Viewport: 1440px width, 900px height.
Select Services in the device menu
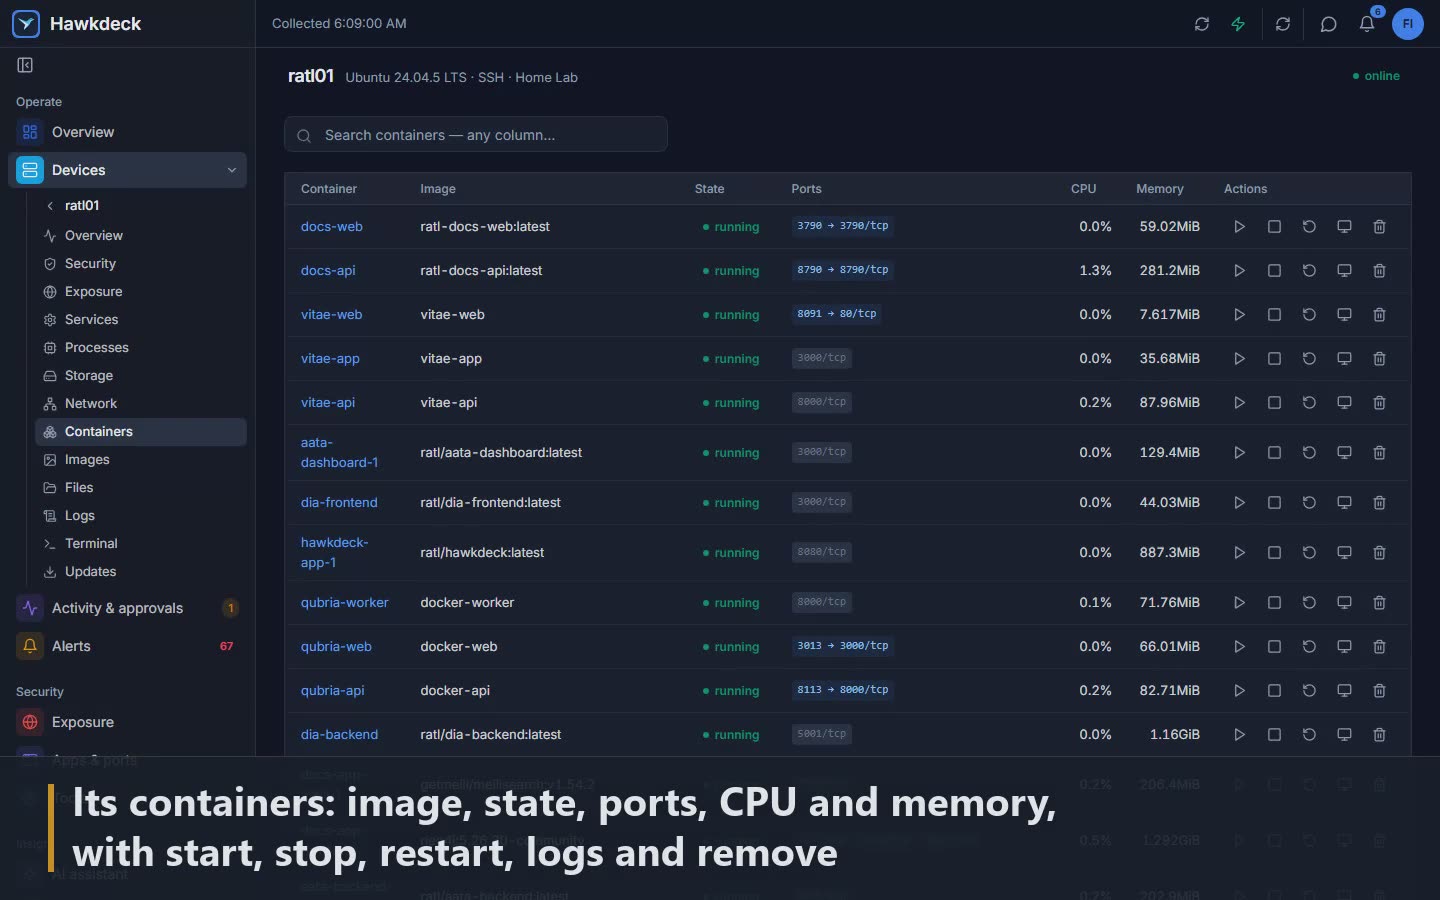(x=140, y=320)
